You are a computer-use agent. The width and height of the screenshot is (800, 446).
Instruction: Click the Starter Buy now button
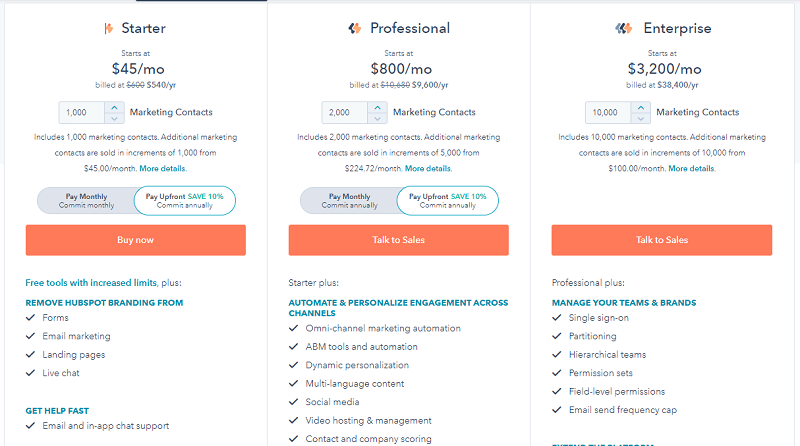pos(136,240)
